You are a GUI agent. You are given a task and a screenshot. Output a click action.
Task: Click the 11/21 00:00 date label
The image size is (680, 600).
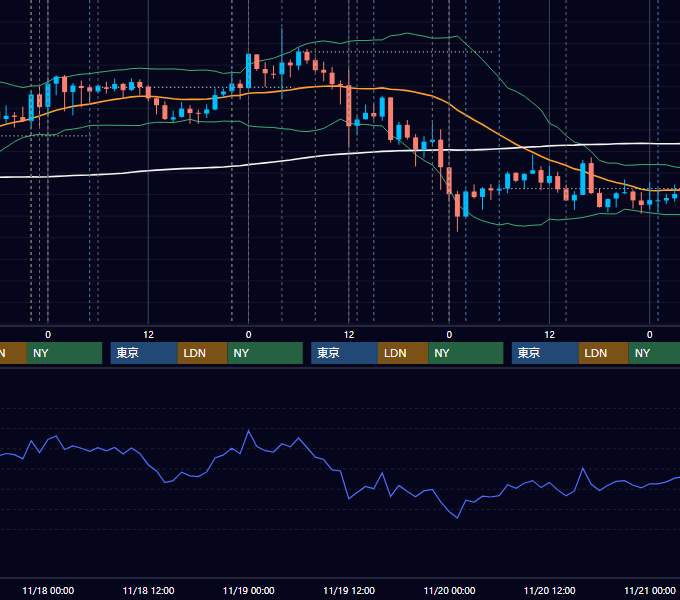(x=650, y=590)
